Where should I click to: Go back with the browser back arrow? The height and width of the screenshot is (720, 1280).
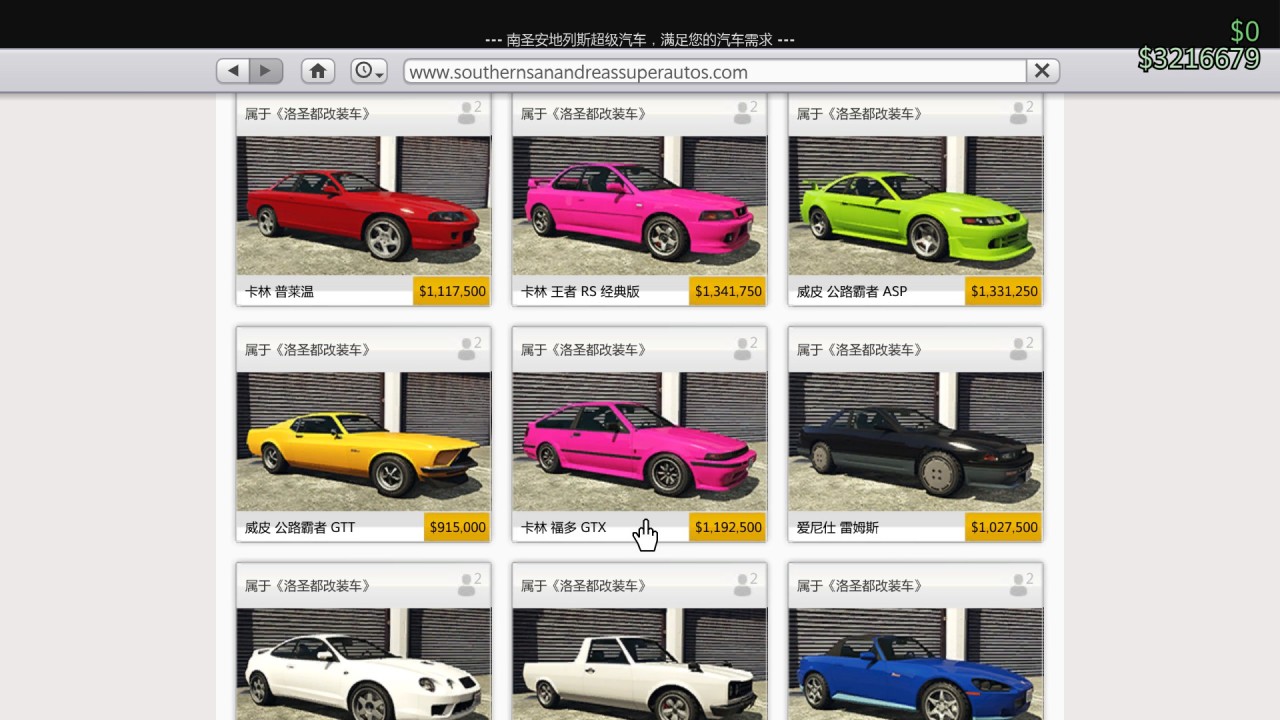233,71
